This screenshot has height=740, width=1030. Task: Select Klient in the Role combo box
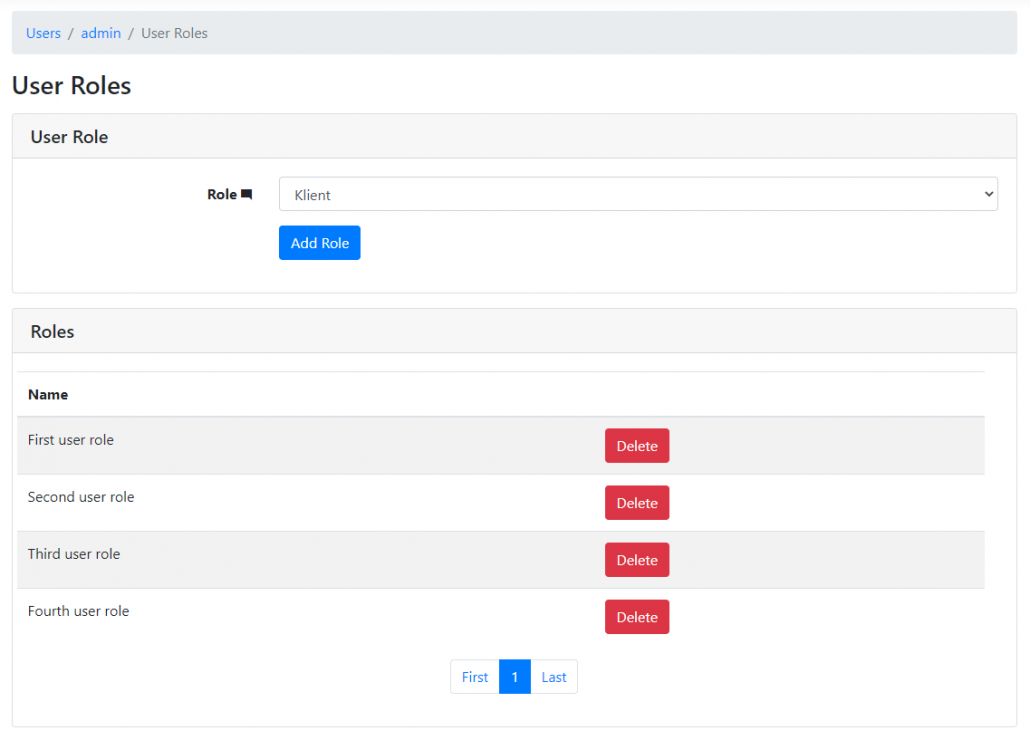[x=637, y=194]
